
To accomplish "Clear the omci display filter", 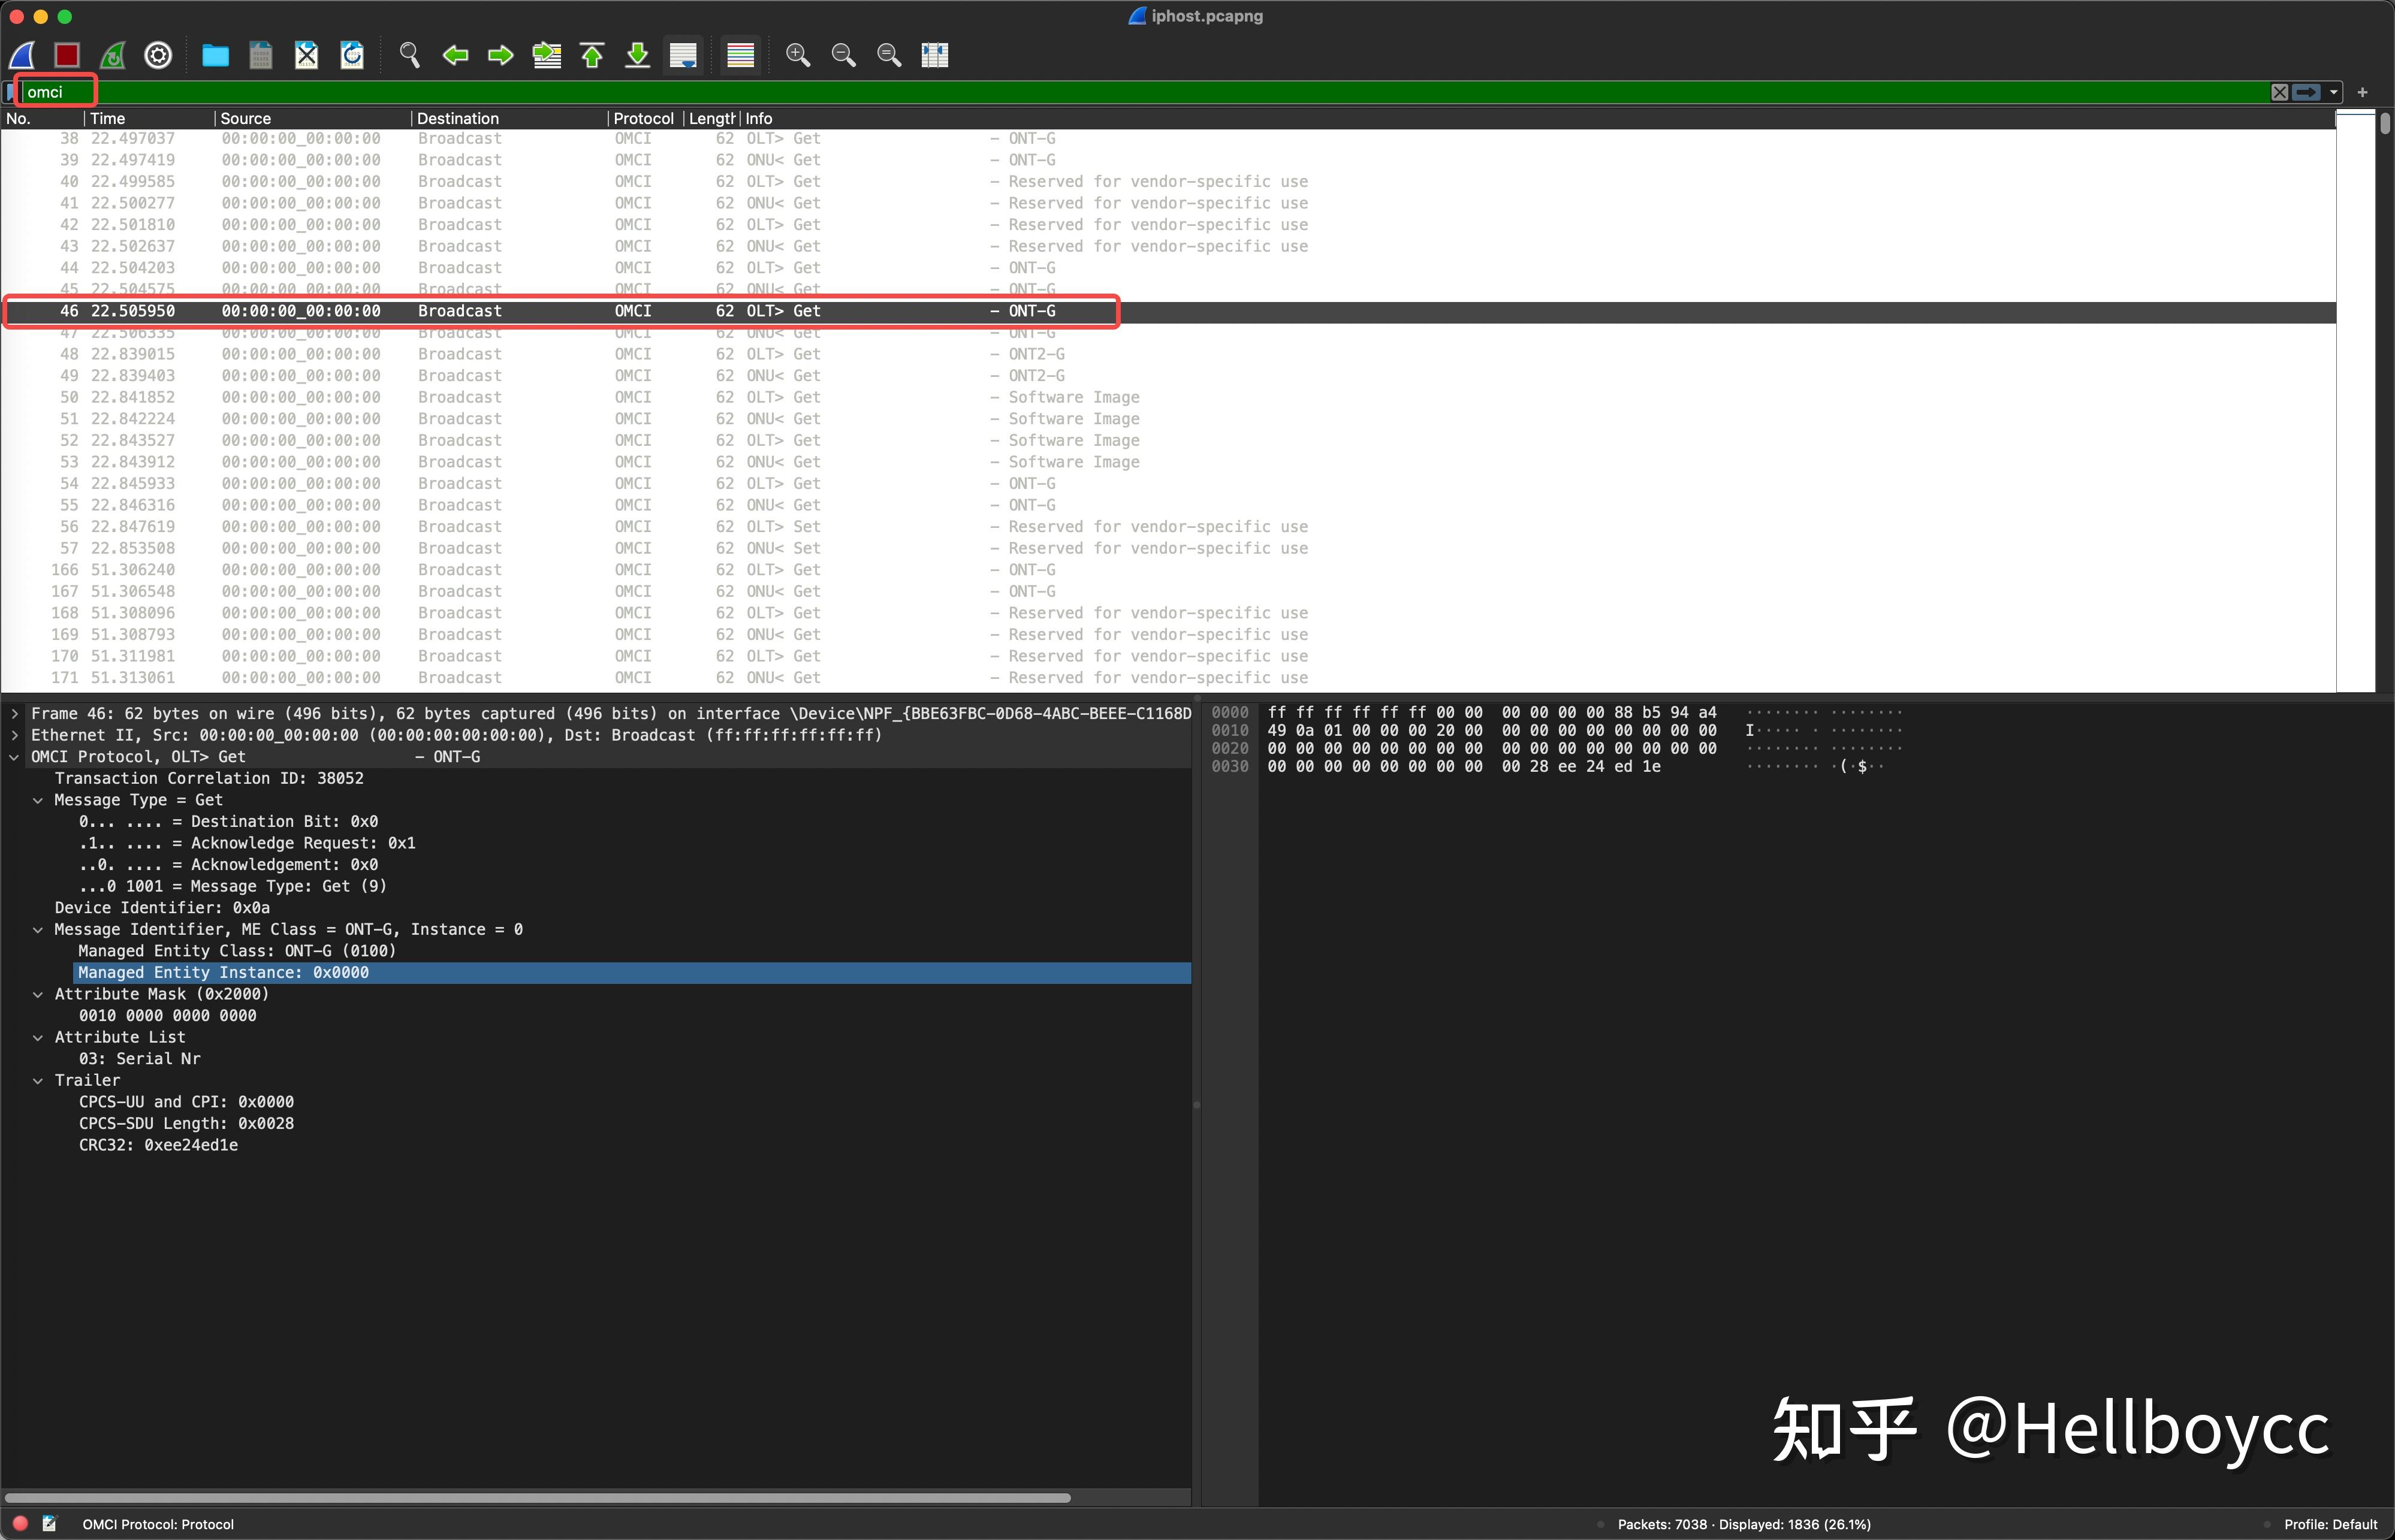I will [x=2279, y=91].
